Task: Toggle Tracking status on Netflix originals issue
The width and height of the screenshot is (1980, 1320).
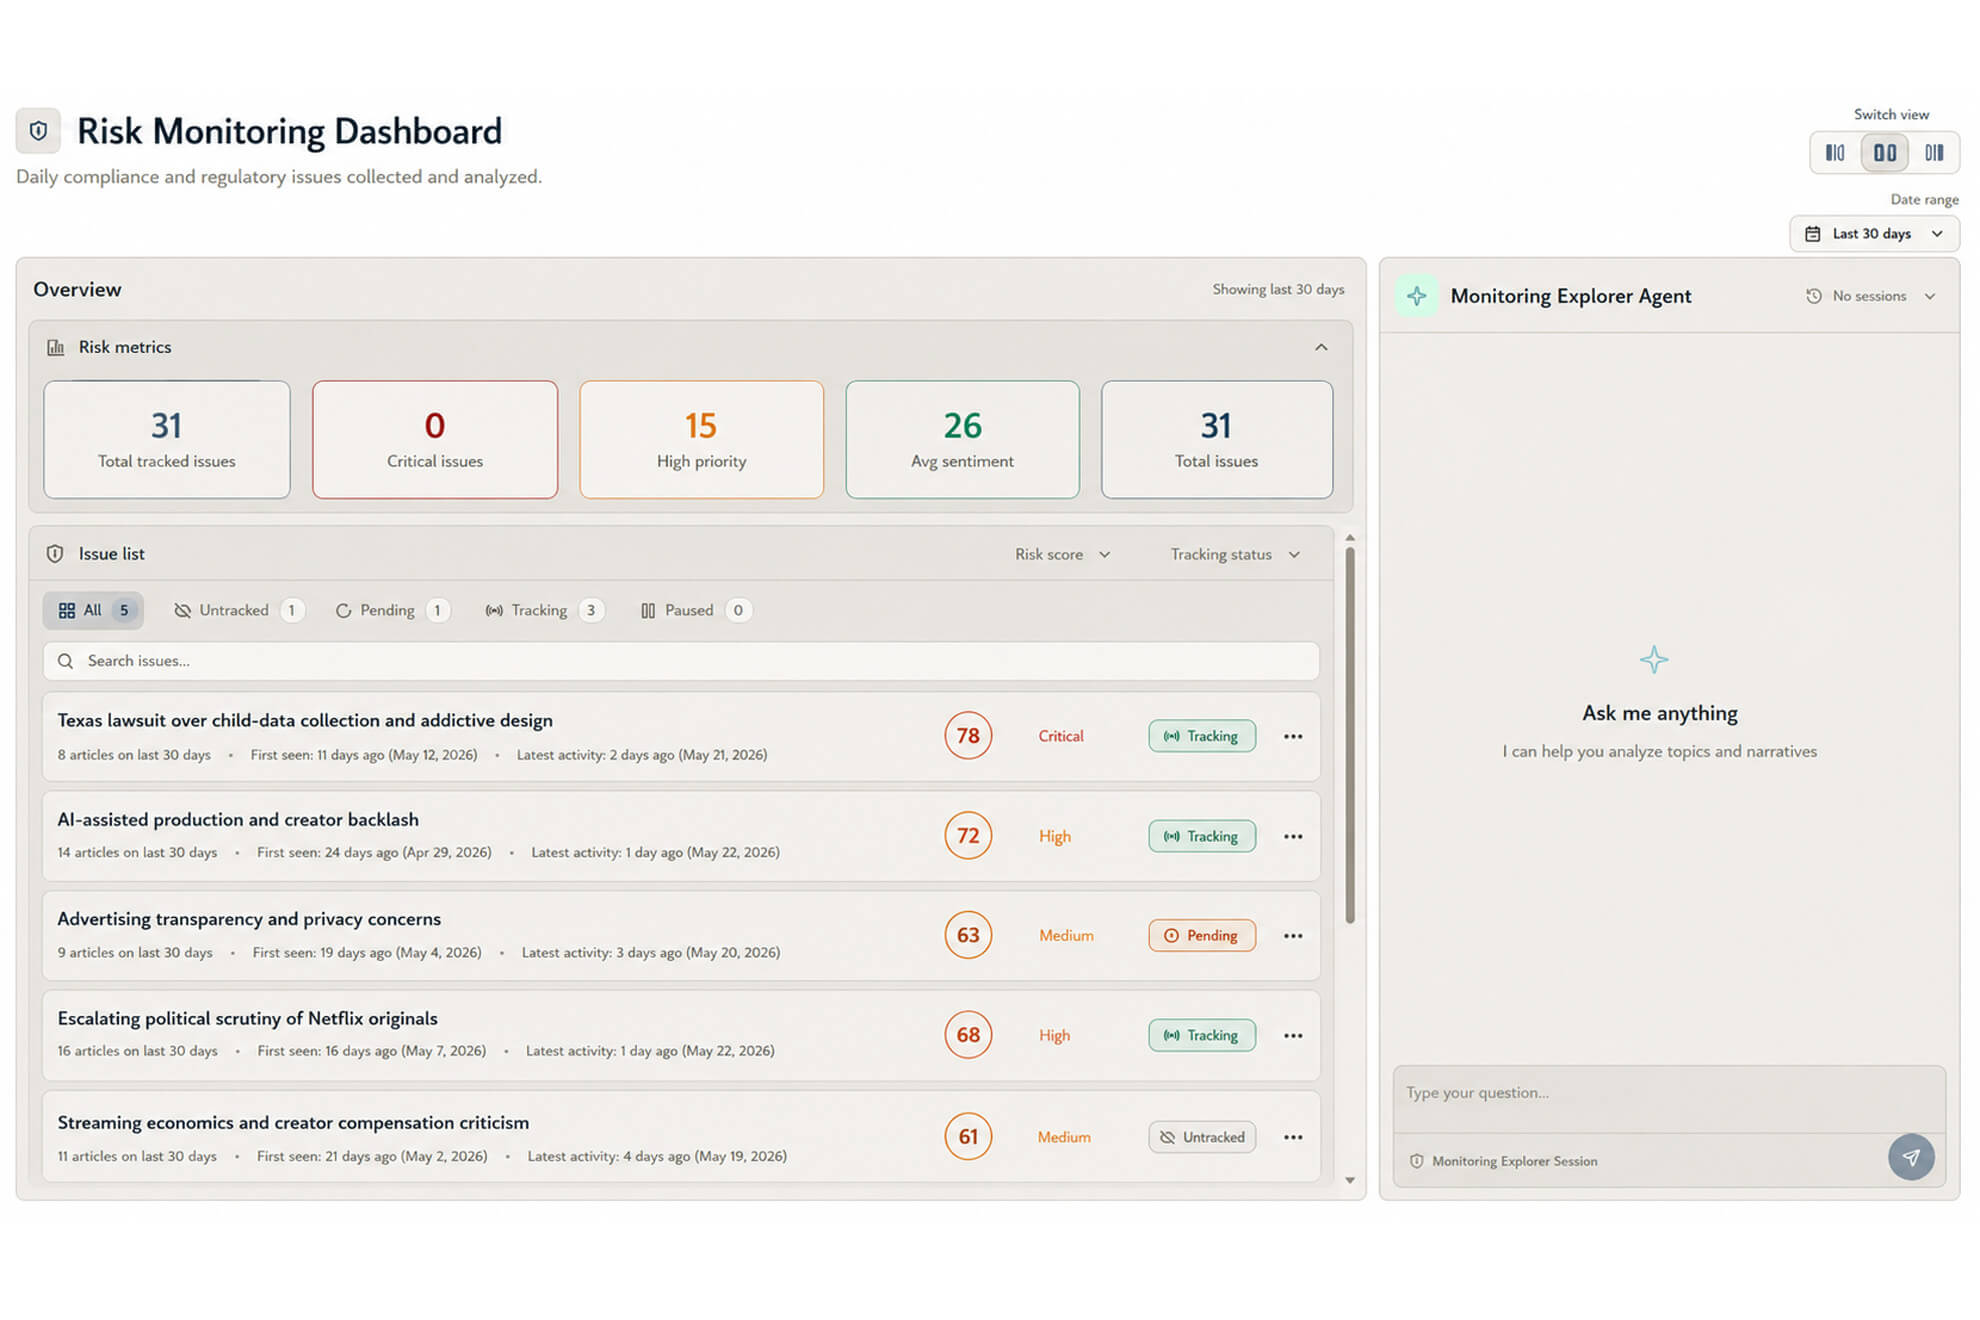Action: [1202, 1035]
